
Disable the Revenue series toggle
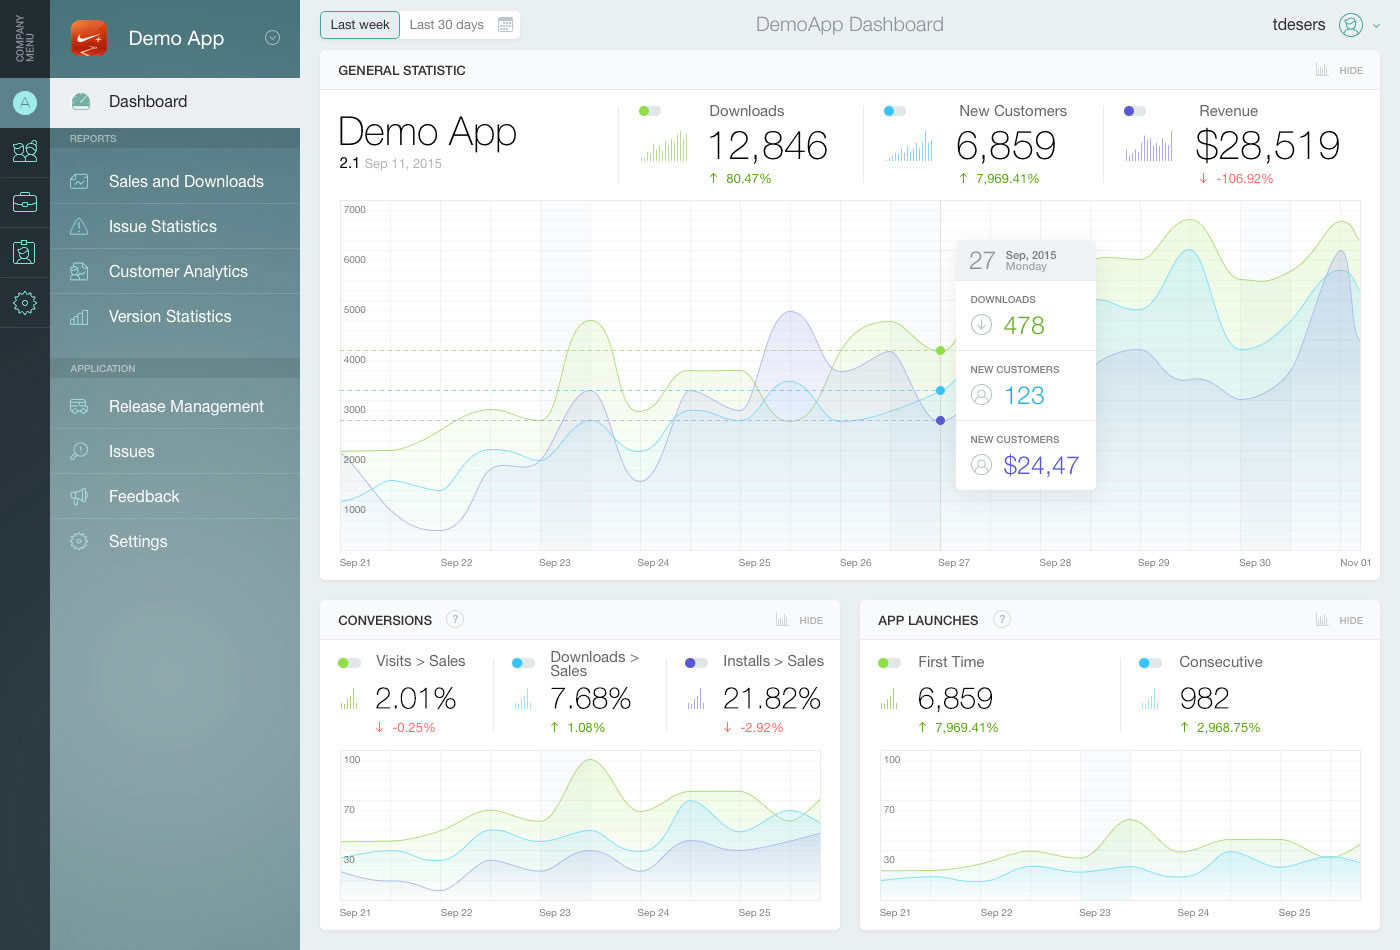1134,111
